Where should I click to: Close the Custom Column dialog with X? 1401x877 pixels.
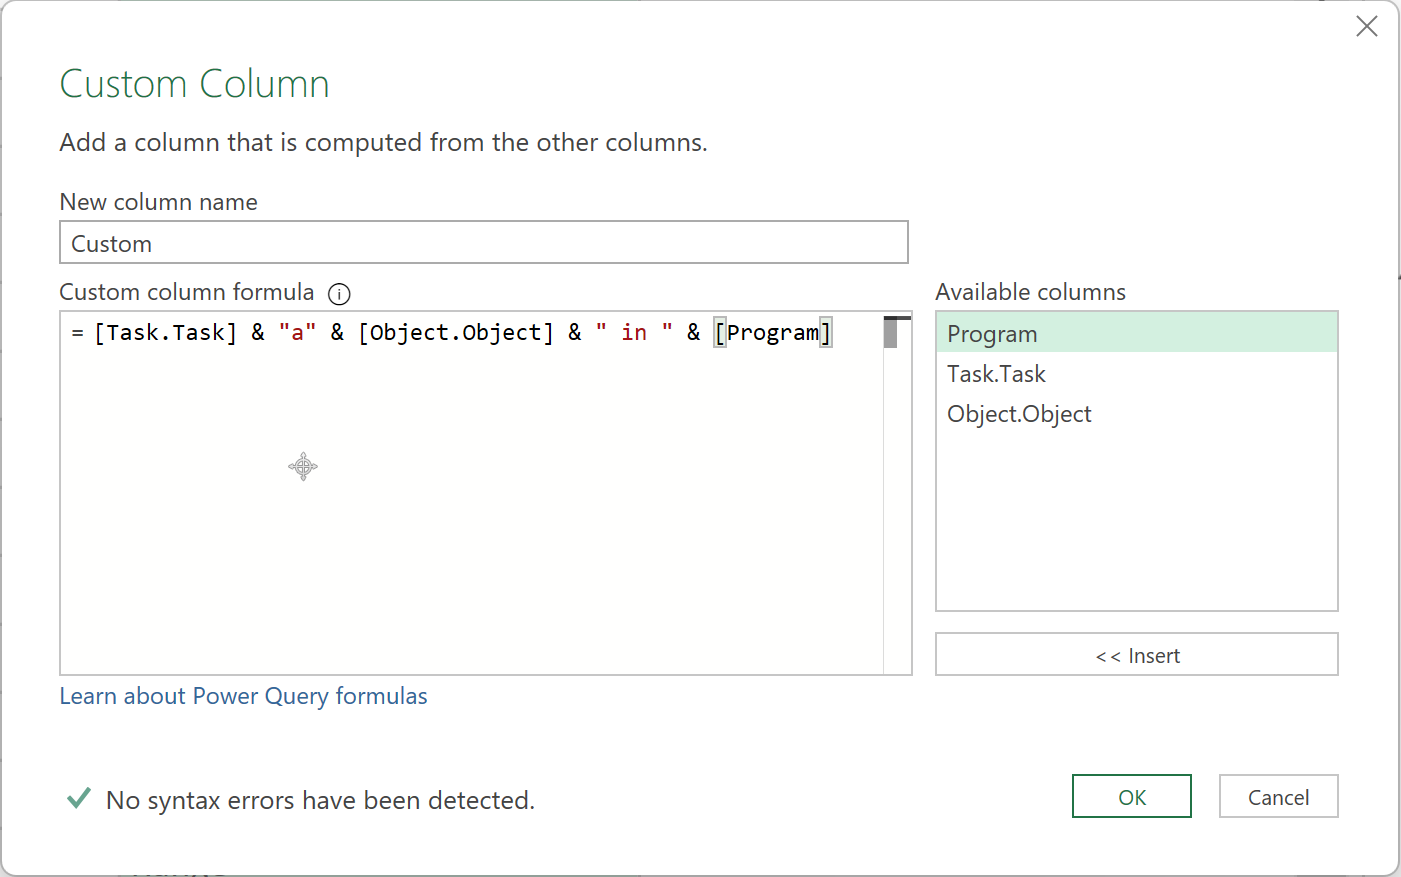pos(1366,27)
